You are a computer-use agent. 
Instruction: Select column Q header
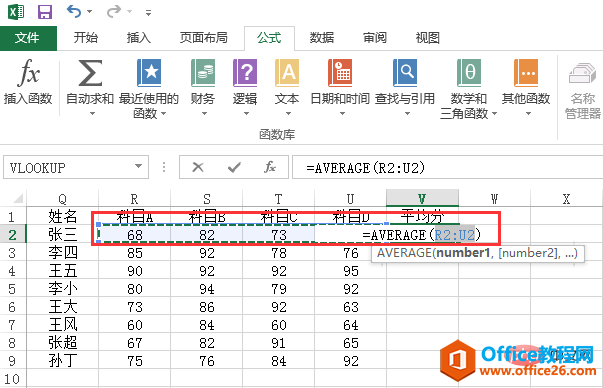pyautogui.click(x=62, y=198)
